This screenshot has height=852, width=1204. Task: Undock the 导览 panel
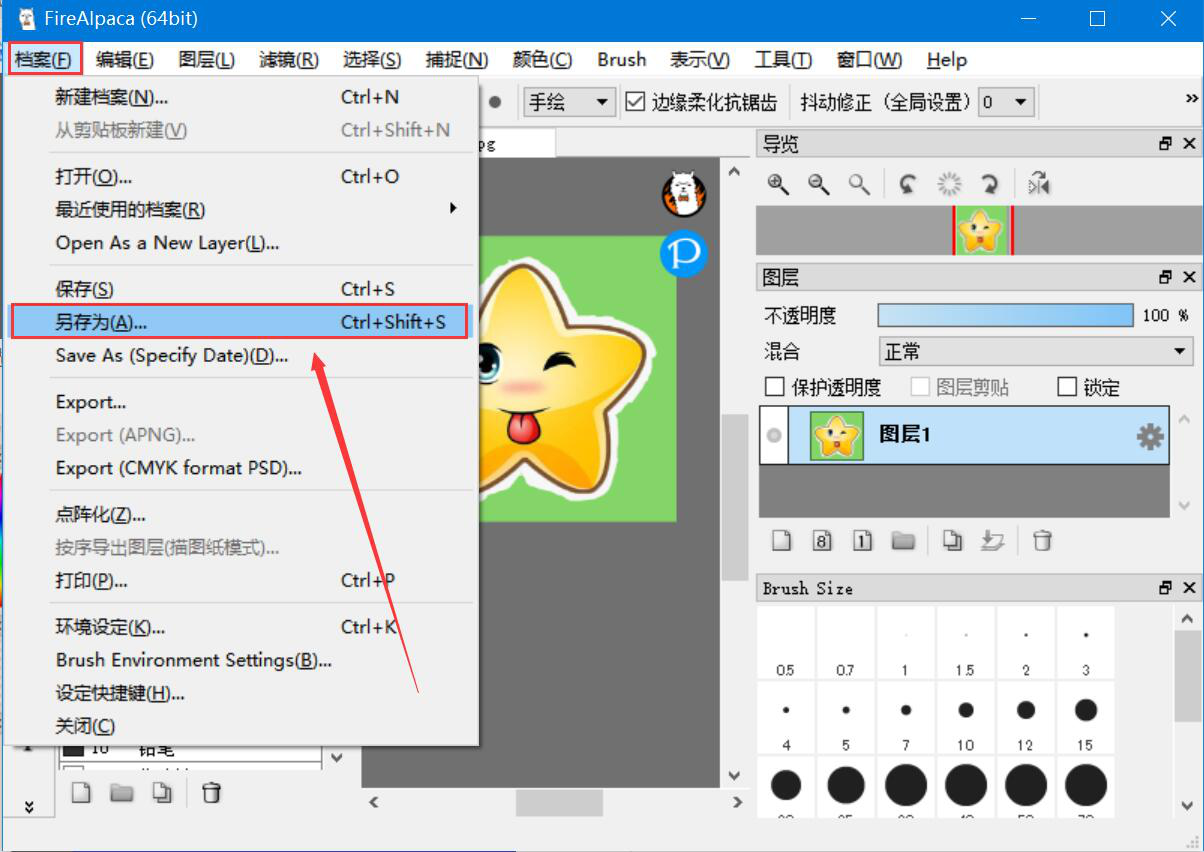click(1165, 144)
